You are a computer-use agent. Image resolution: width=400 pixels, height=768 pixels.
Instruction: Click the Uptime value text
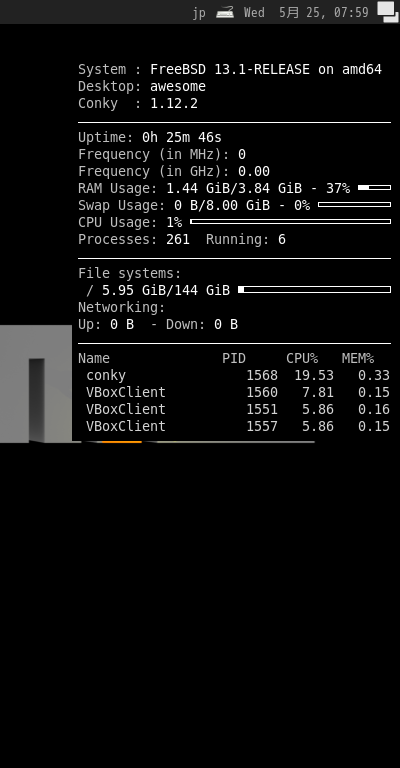click(182, 138)
